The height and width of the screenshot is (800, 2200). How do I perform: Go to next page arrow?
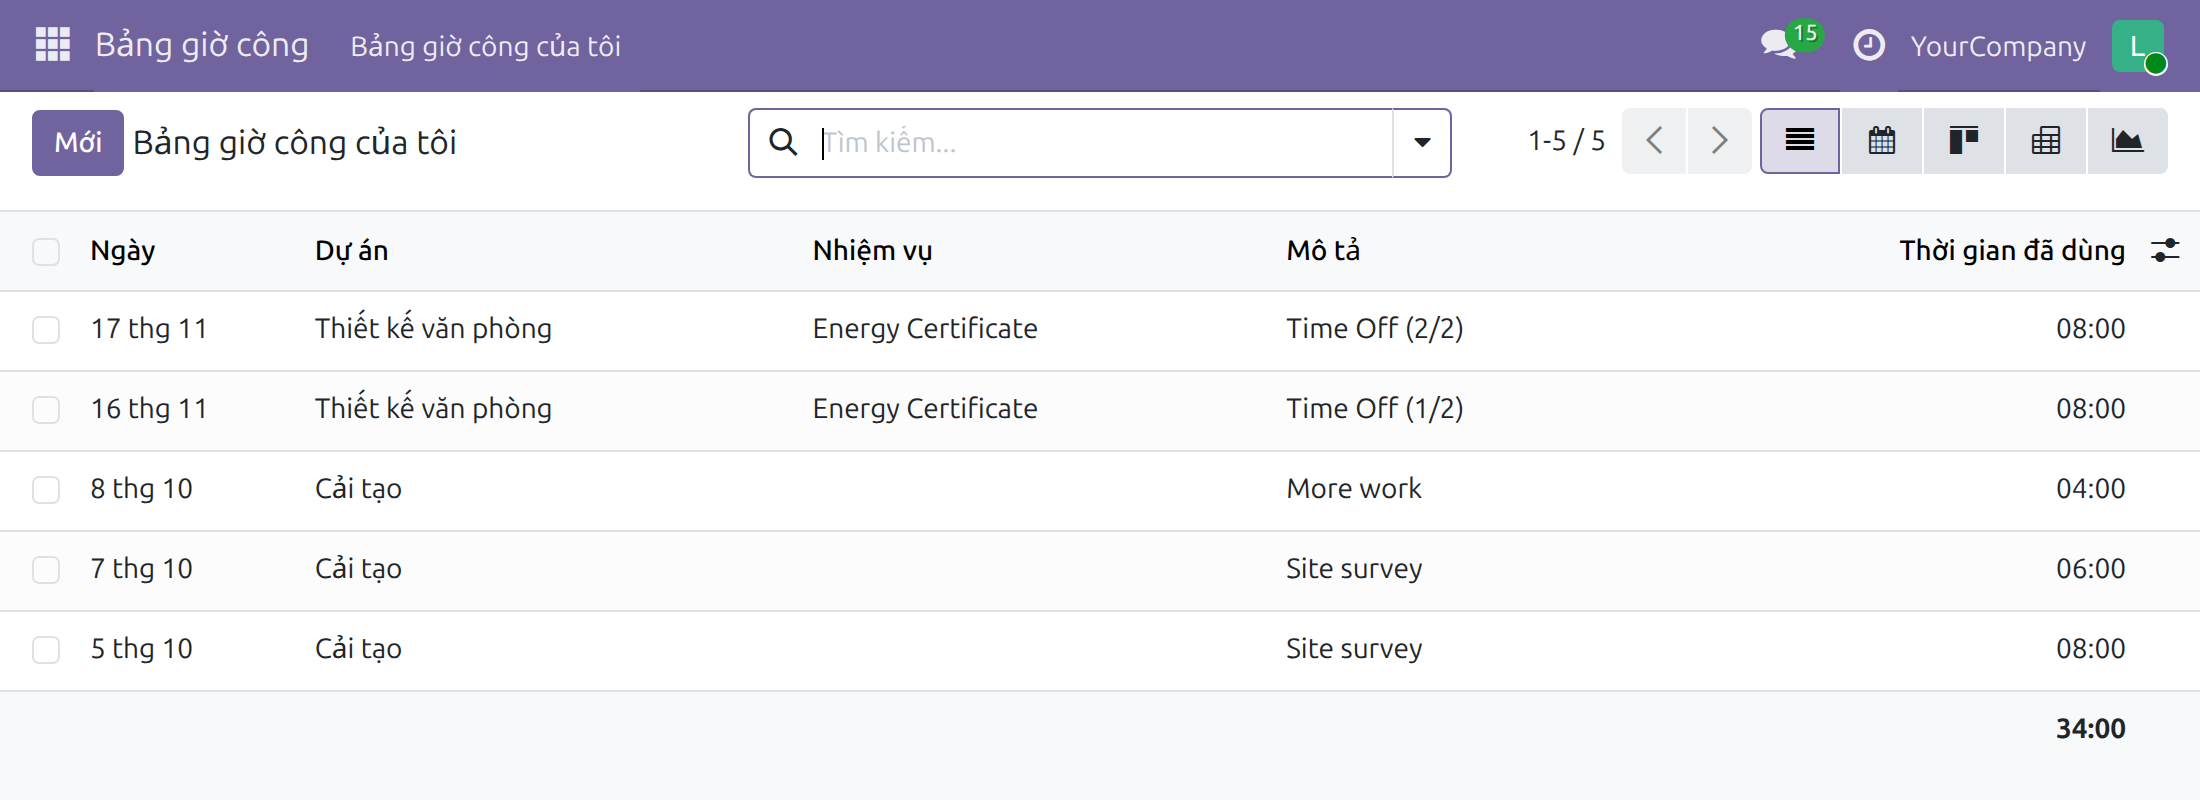[x=1719, y=141]
